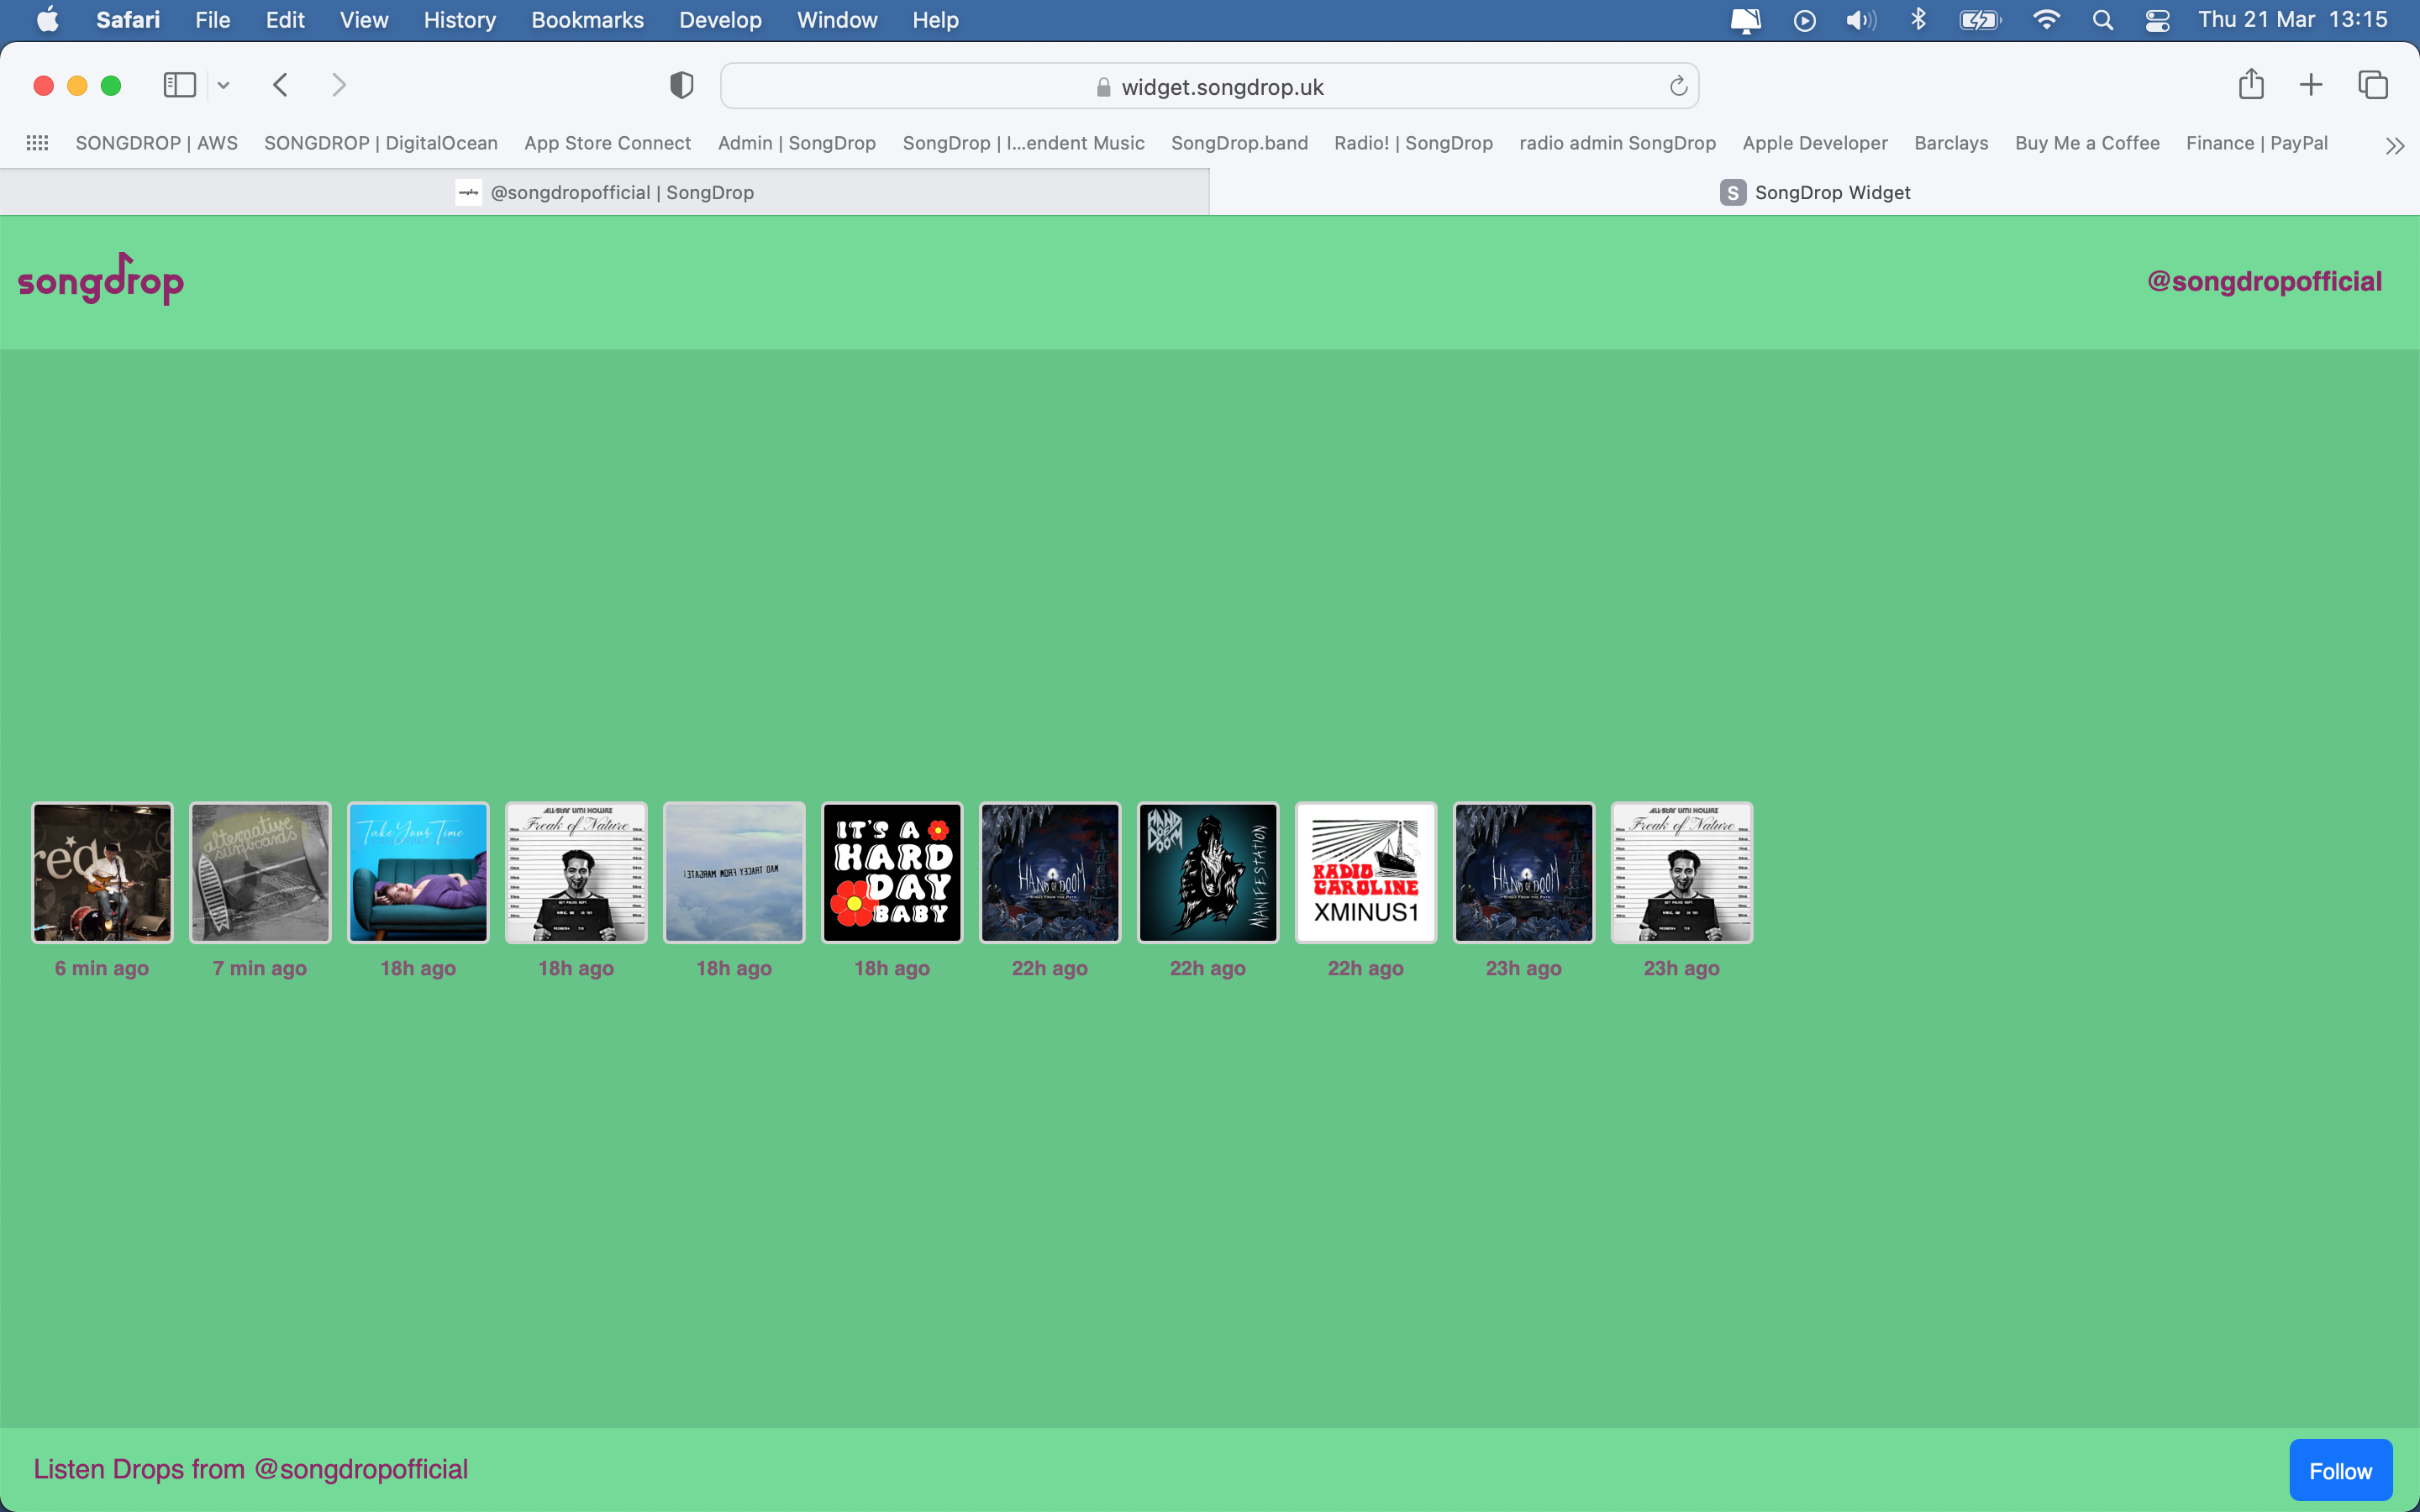
Task: Open the Bookmarks menu
Action: (588, 20)
